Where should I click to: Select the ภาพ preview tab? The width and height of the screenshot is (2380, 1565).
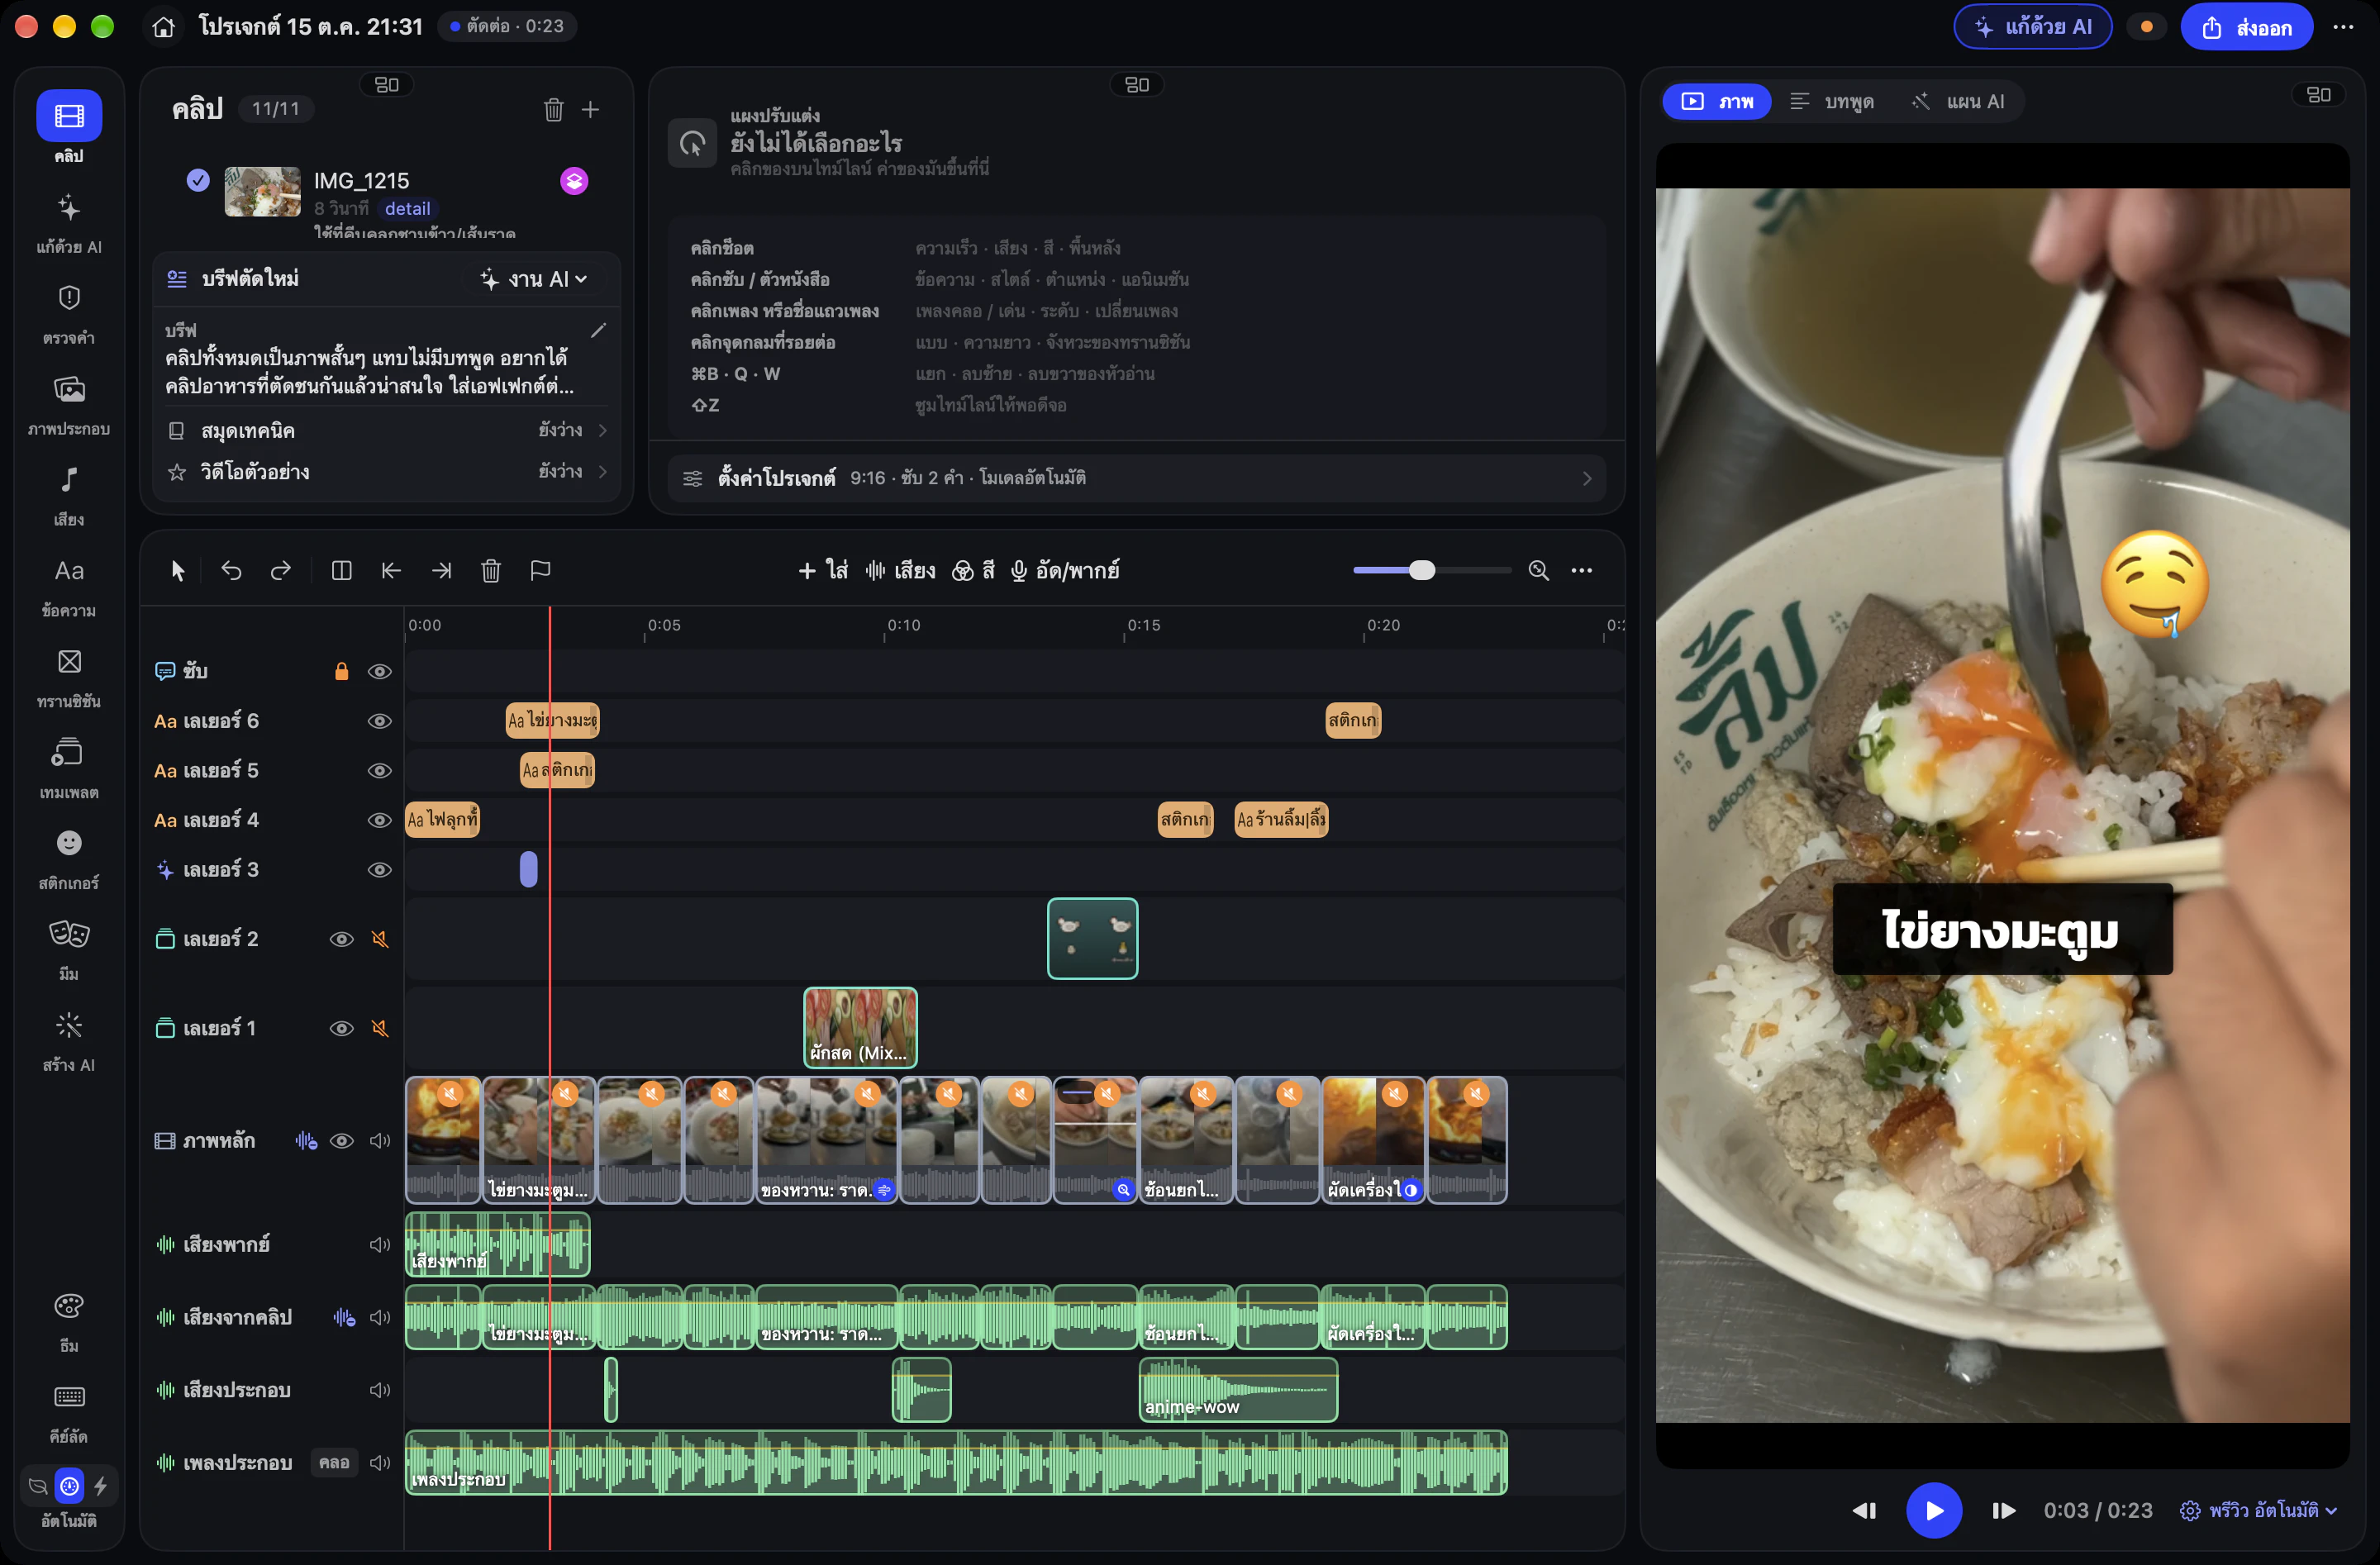1717,101
